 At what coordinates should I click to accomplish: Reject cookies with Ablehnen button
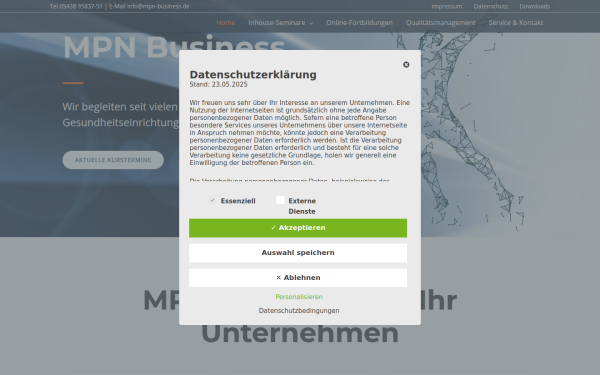point(298,278)
